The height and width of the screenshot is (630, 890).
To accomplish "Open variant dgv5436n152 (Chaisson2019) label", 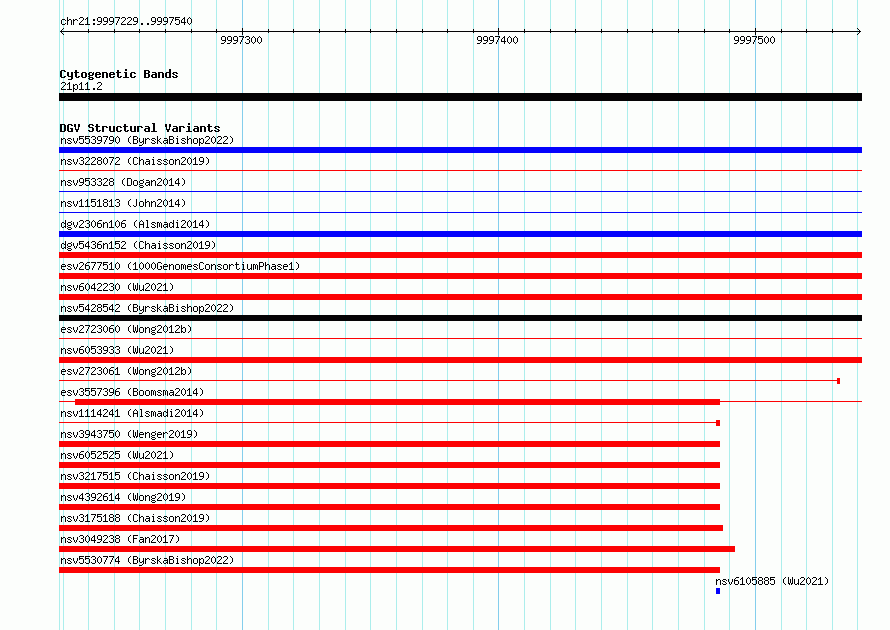I will point(138,245).
